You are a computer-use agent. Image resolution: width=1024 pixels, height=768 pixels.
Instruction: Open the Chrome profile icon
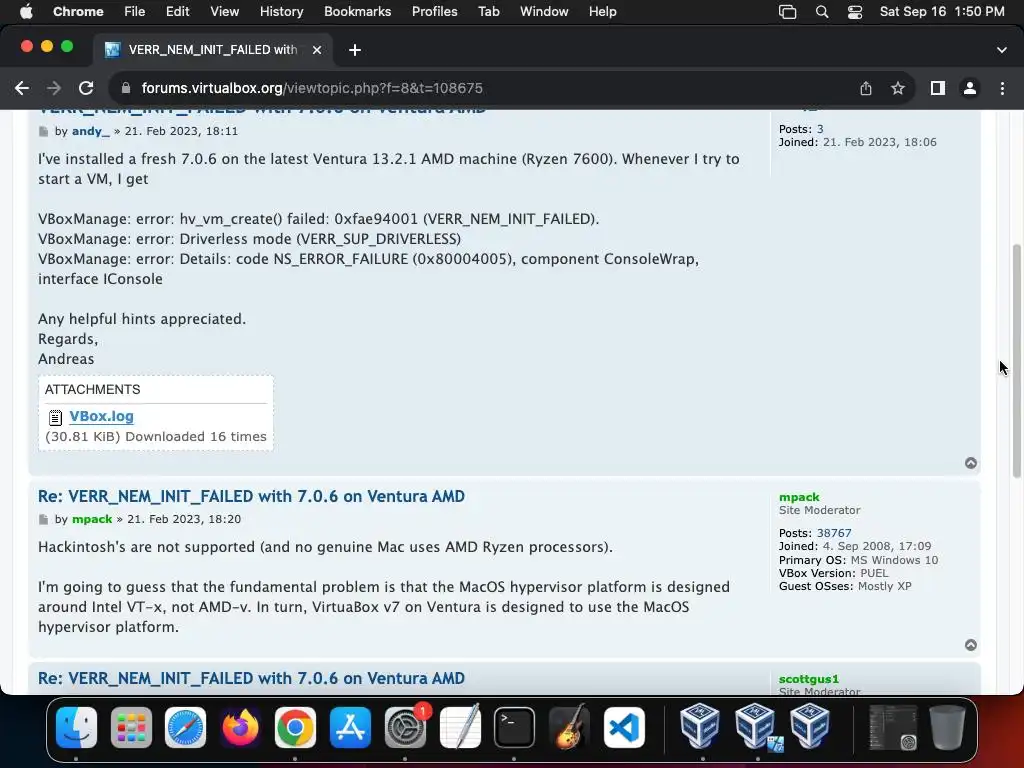pos(970,88)
